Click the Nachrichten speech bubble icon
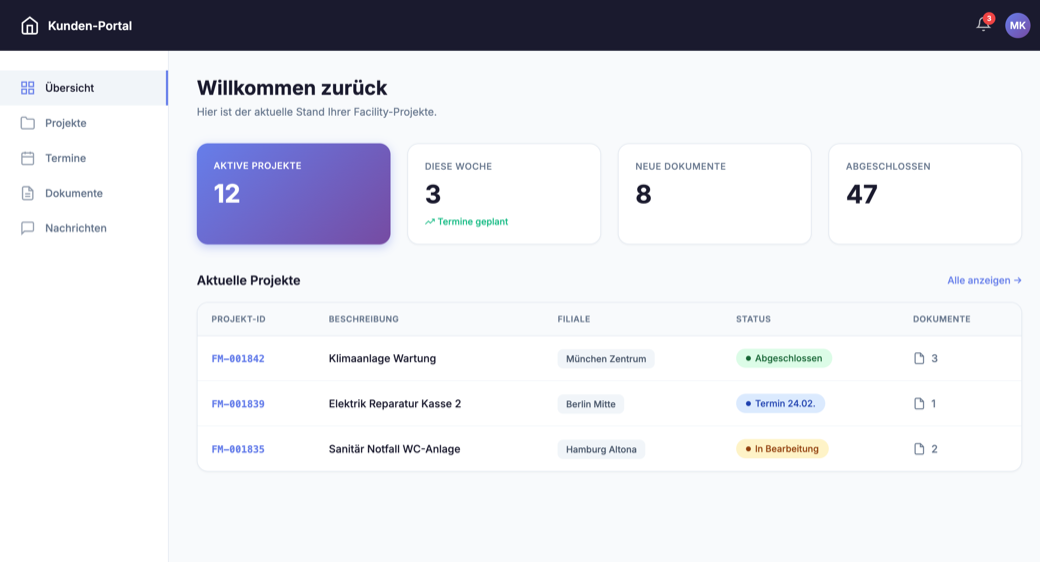Viewport: 1040px width, 562px height. click(28, 228)
